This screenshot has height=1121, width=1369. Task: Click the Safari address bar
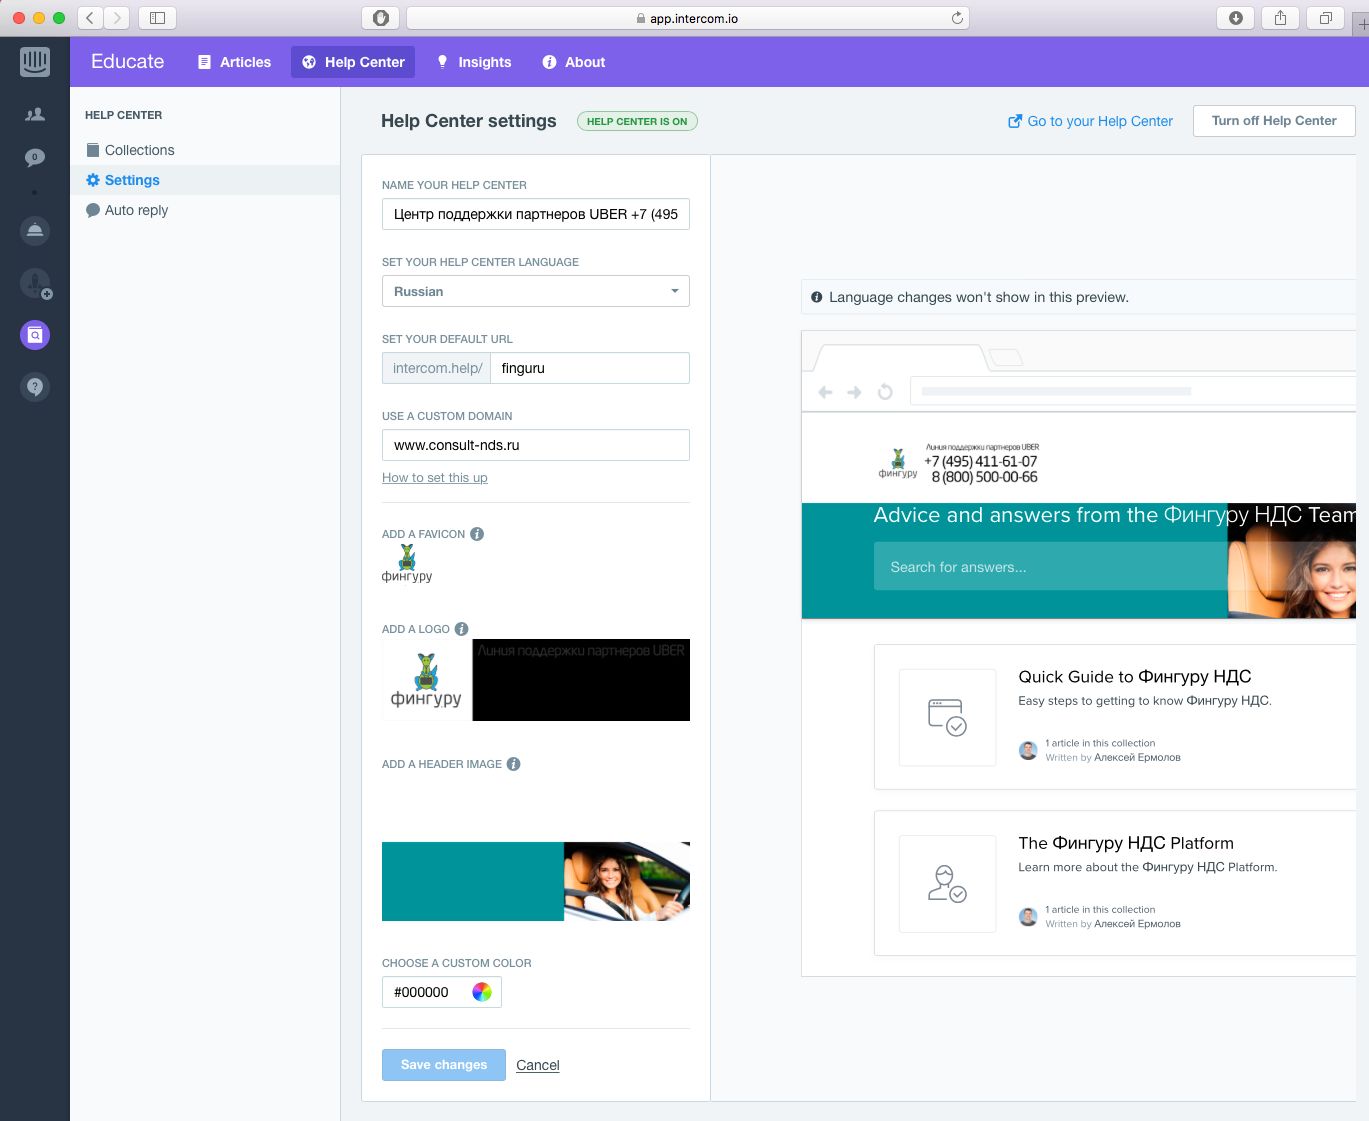(687, 18)
